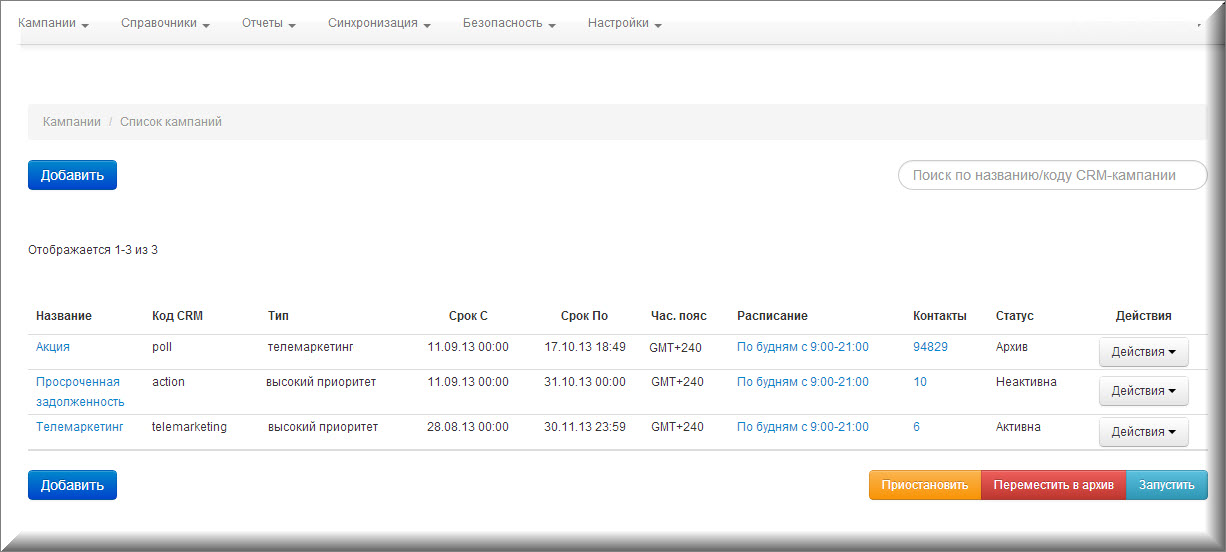Image resolution: width=1226 pixels, height=552 pixels.
Task: Focus the CRM campaign search field
Action: pos(1052,175)
